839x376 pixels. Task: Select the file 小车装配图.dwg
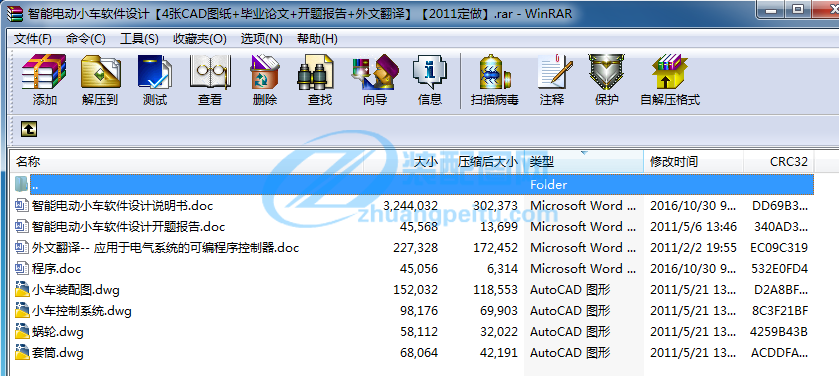coord(75,290)
